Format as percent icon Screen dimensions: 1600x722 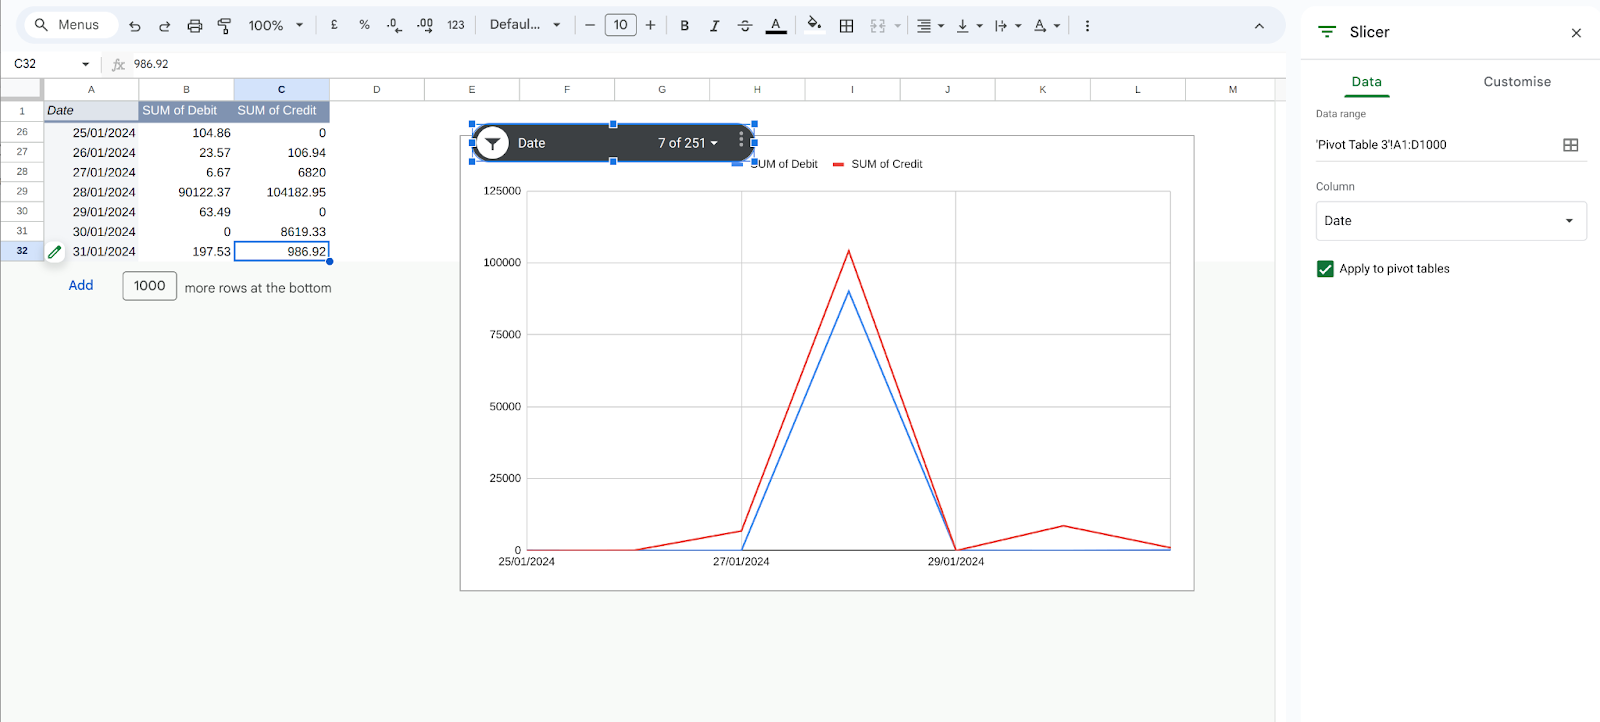[364, 25]
